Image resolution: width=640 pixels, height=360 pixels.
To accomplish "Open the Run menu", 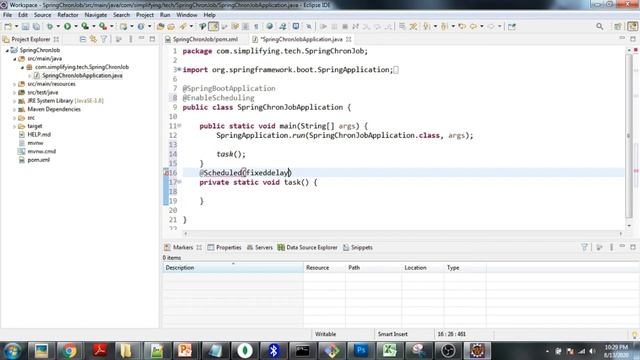I will (x=165, y=15).
